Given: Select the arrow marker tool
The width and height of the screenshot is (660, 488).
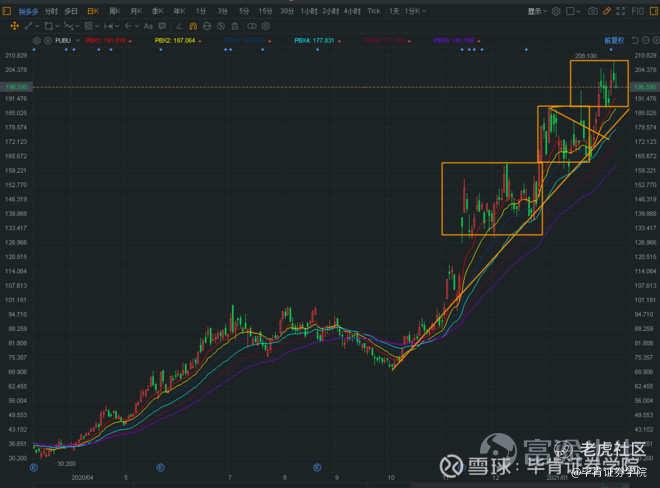Looking at the screenshot, I should coord(128,27).
